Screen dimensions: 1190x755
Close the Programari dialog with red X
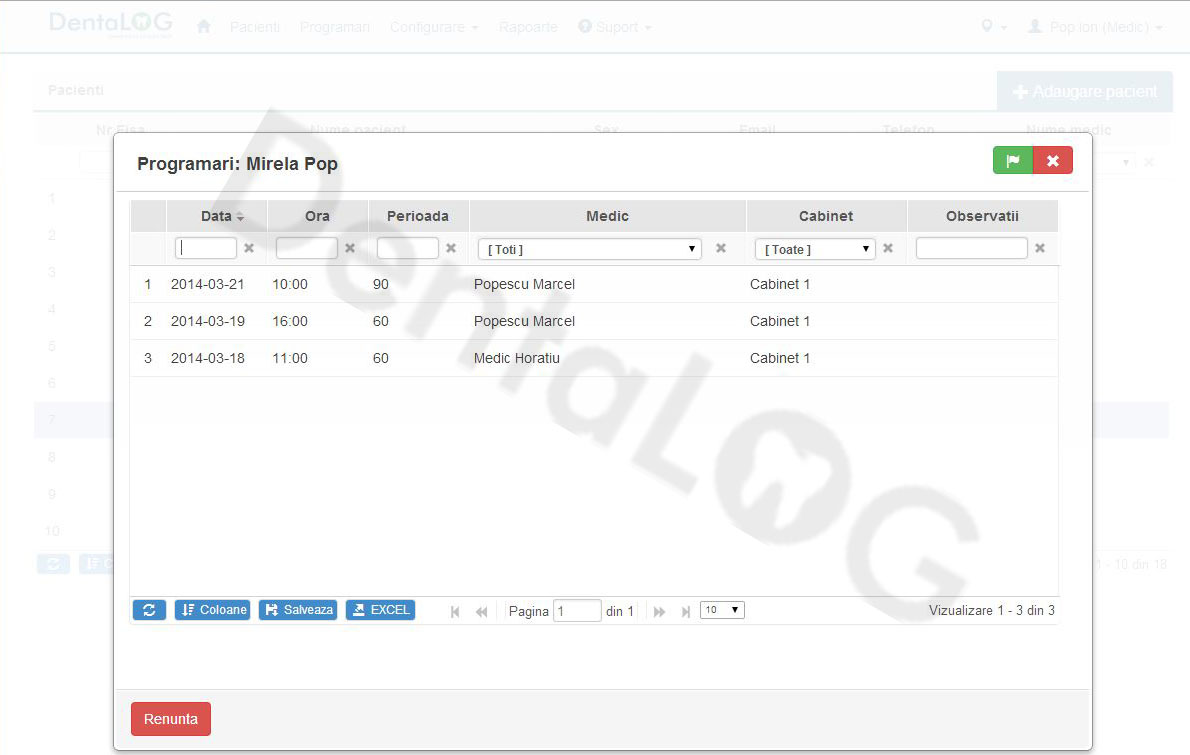(1053, 160)
